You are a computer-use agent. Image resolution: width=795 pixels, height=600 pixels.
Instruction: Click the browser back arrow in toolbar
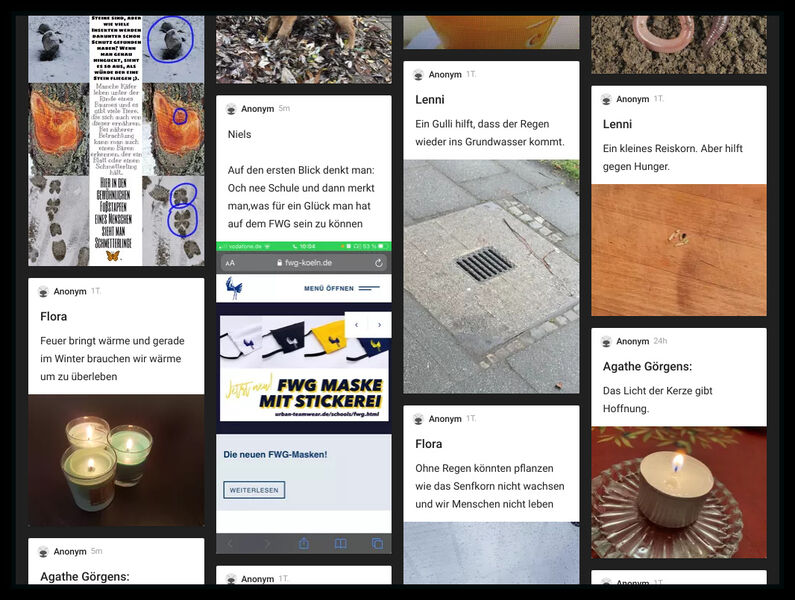230,544
